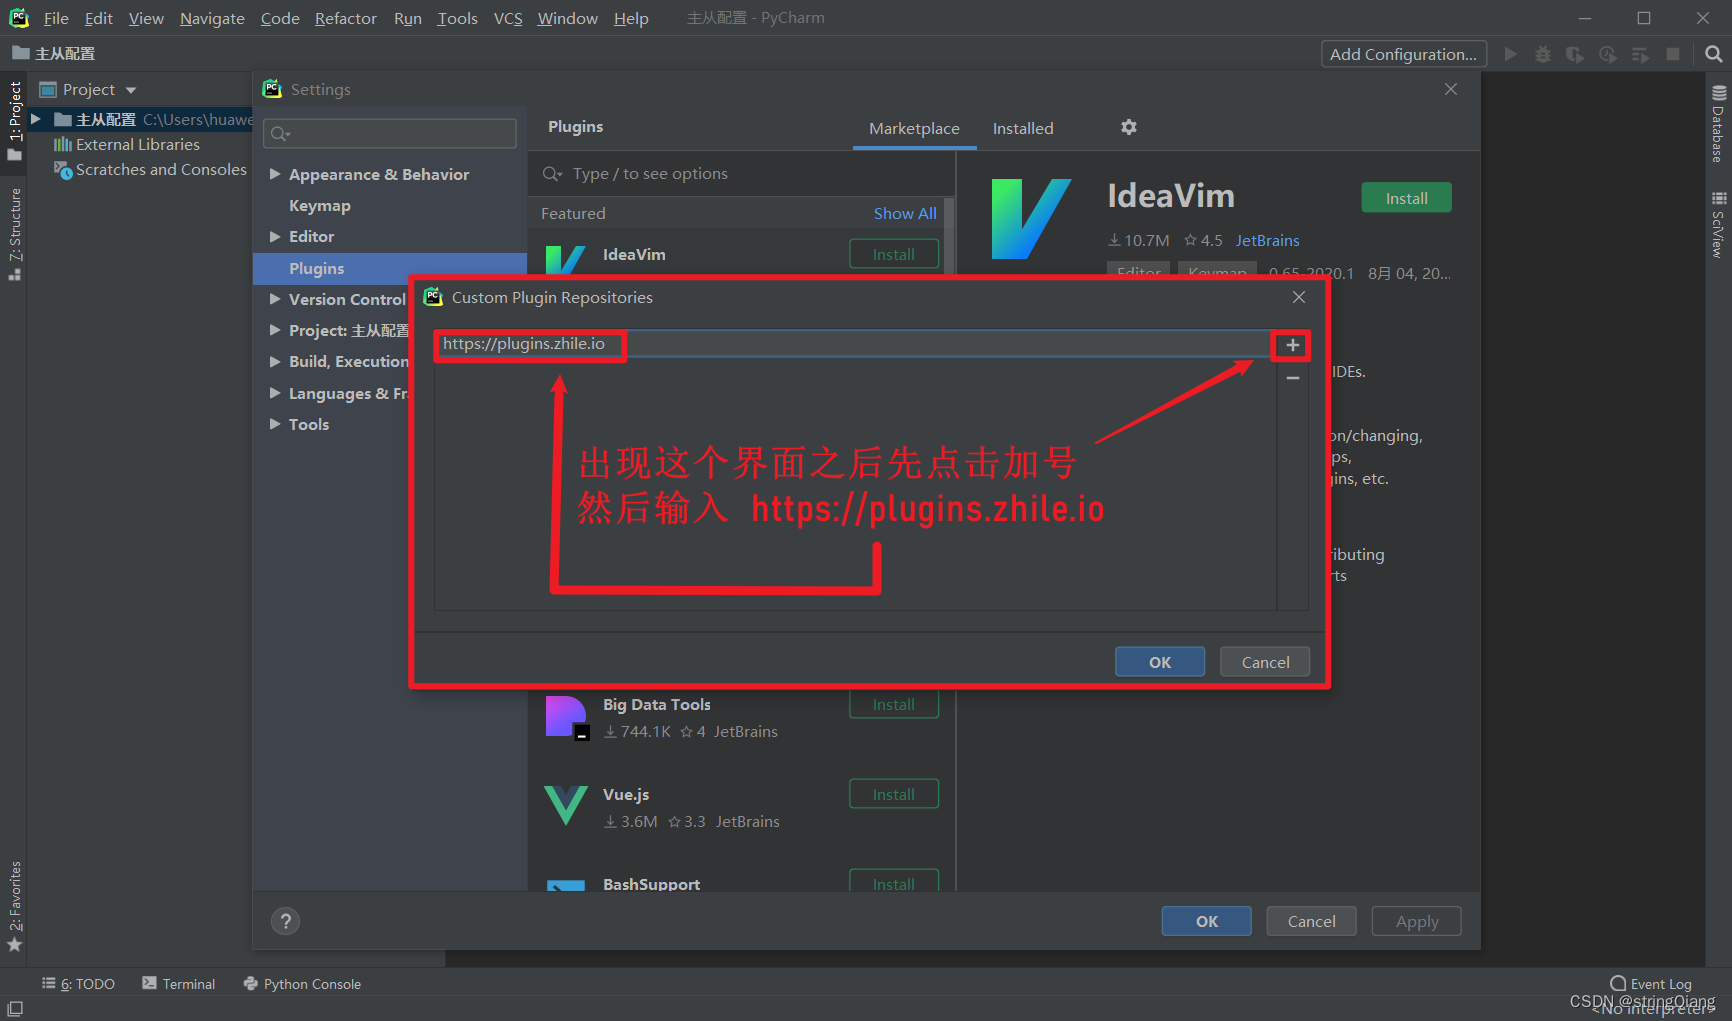Expand Languages & Frameworks section
The image size is (1732, 1021).
[275, 393]
